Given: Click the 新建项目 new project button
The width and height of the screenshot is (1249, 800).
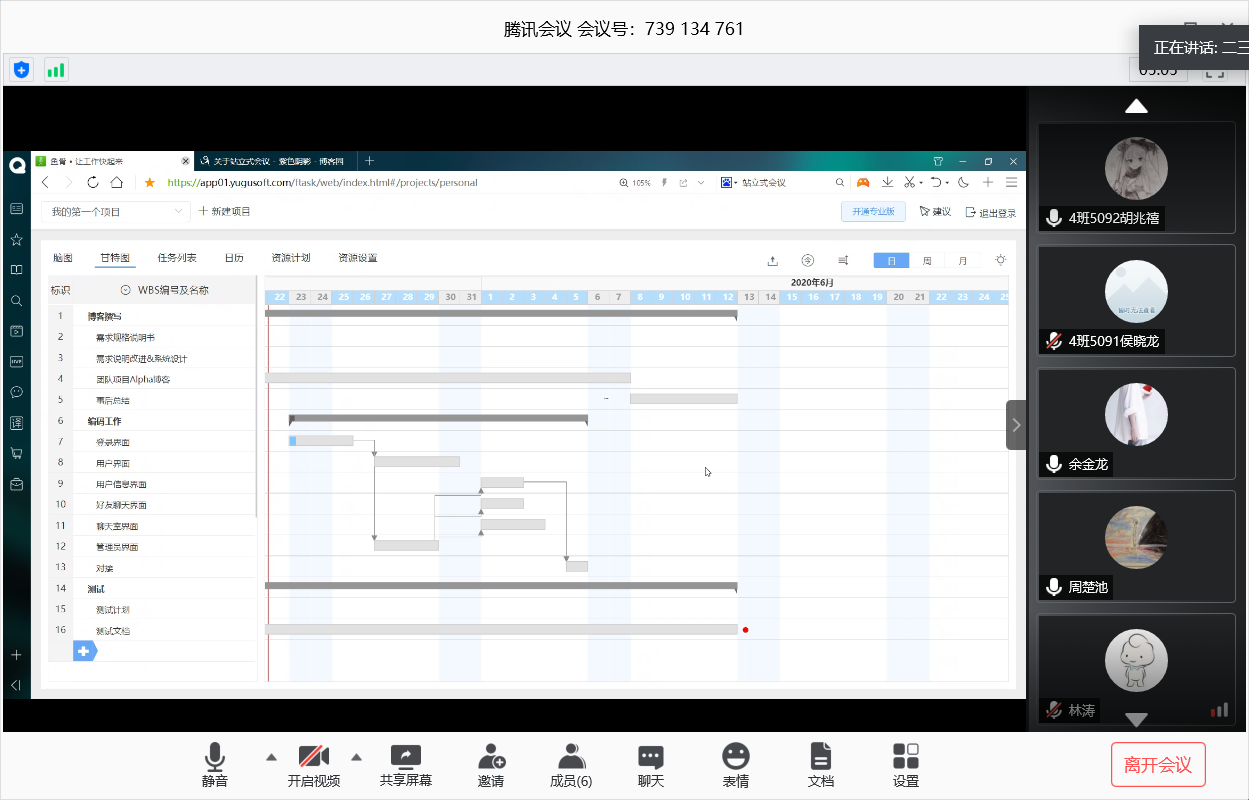Looking at the screenshot, I should click(x=225, y=211).
